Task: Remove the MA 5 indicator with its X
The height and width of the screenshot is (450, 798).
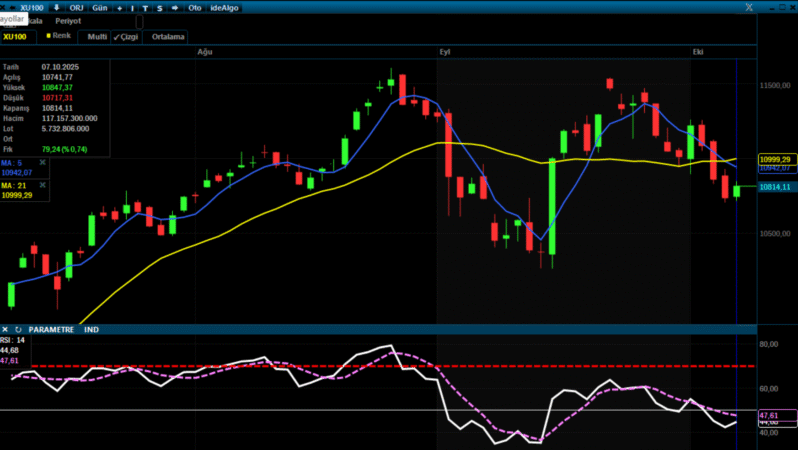Action: tap(42, 161)
